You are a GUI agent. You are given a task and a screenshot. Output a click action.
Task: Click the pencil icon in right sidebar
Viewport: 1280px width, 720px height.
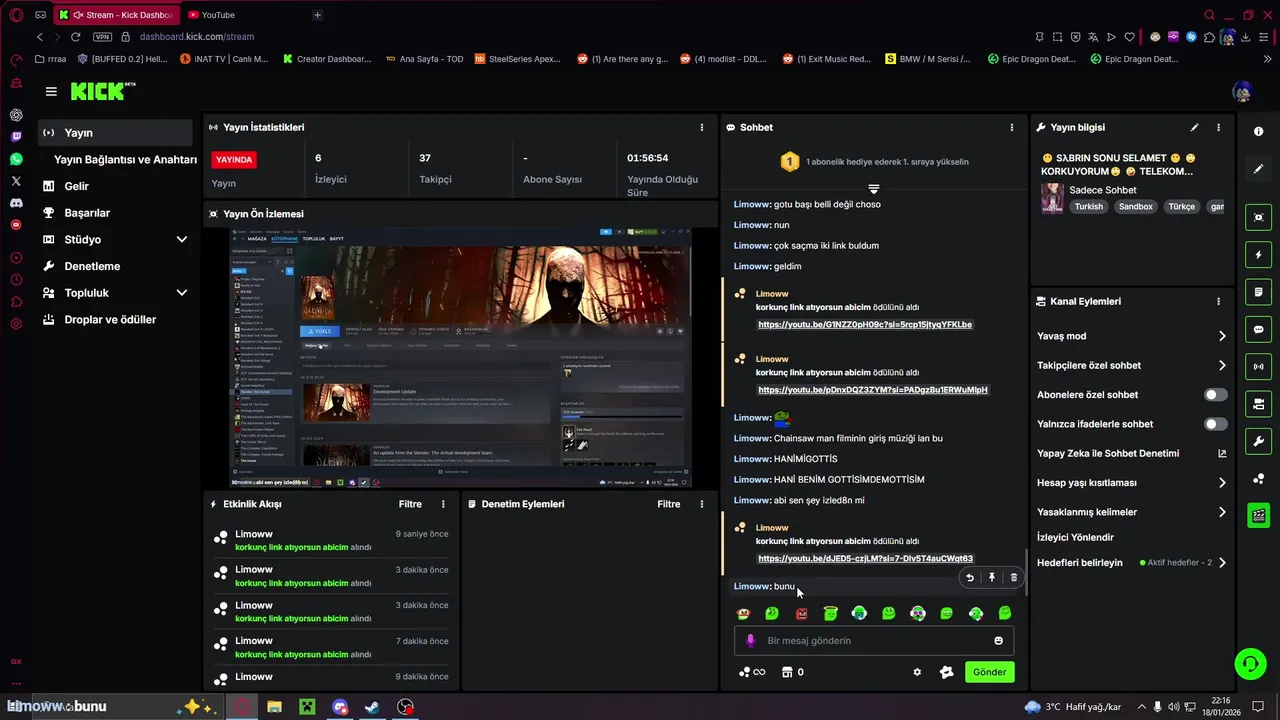coord(1258,169)
